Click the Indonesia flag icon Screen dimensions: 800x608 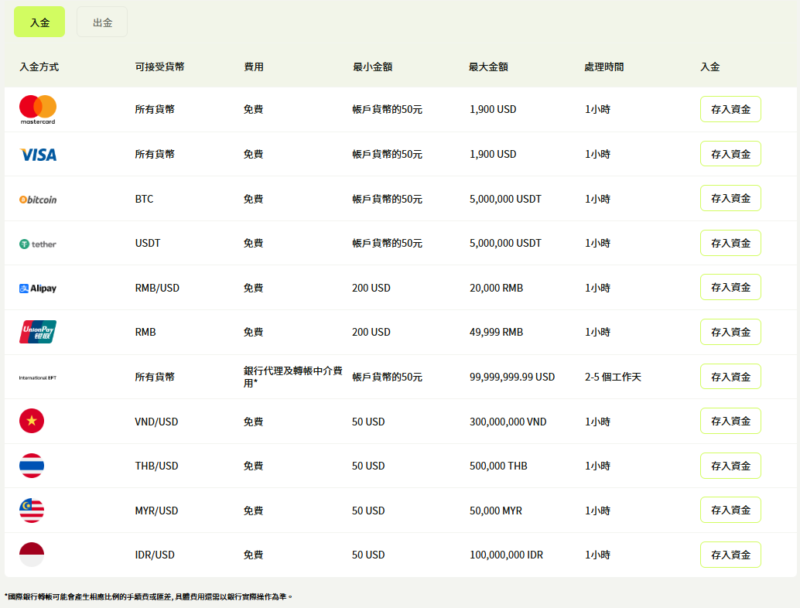pos(32,554)
